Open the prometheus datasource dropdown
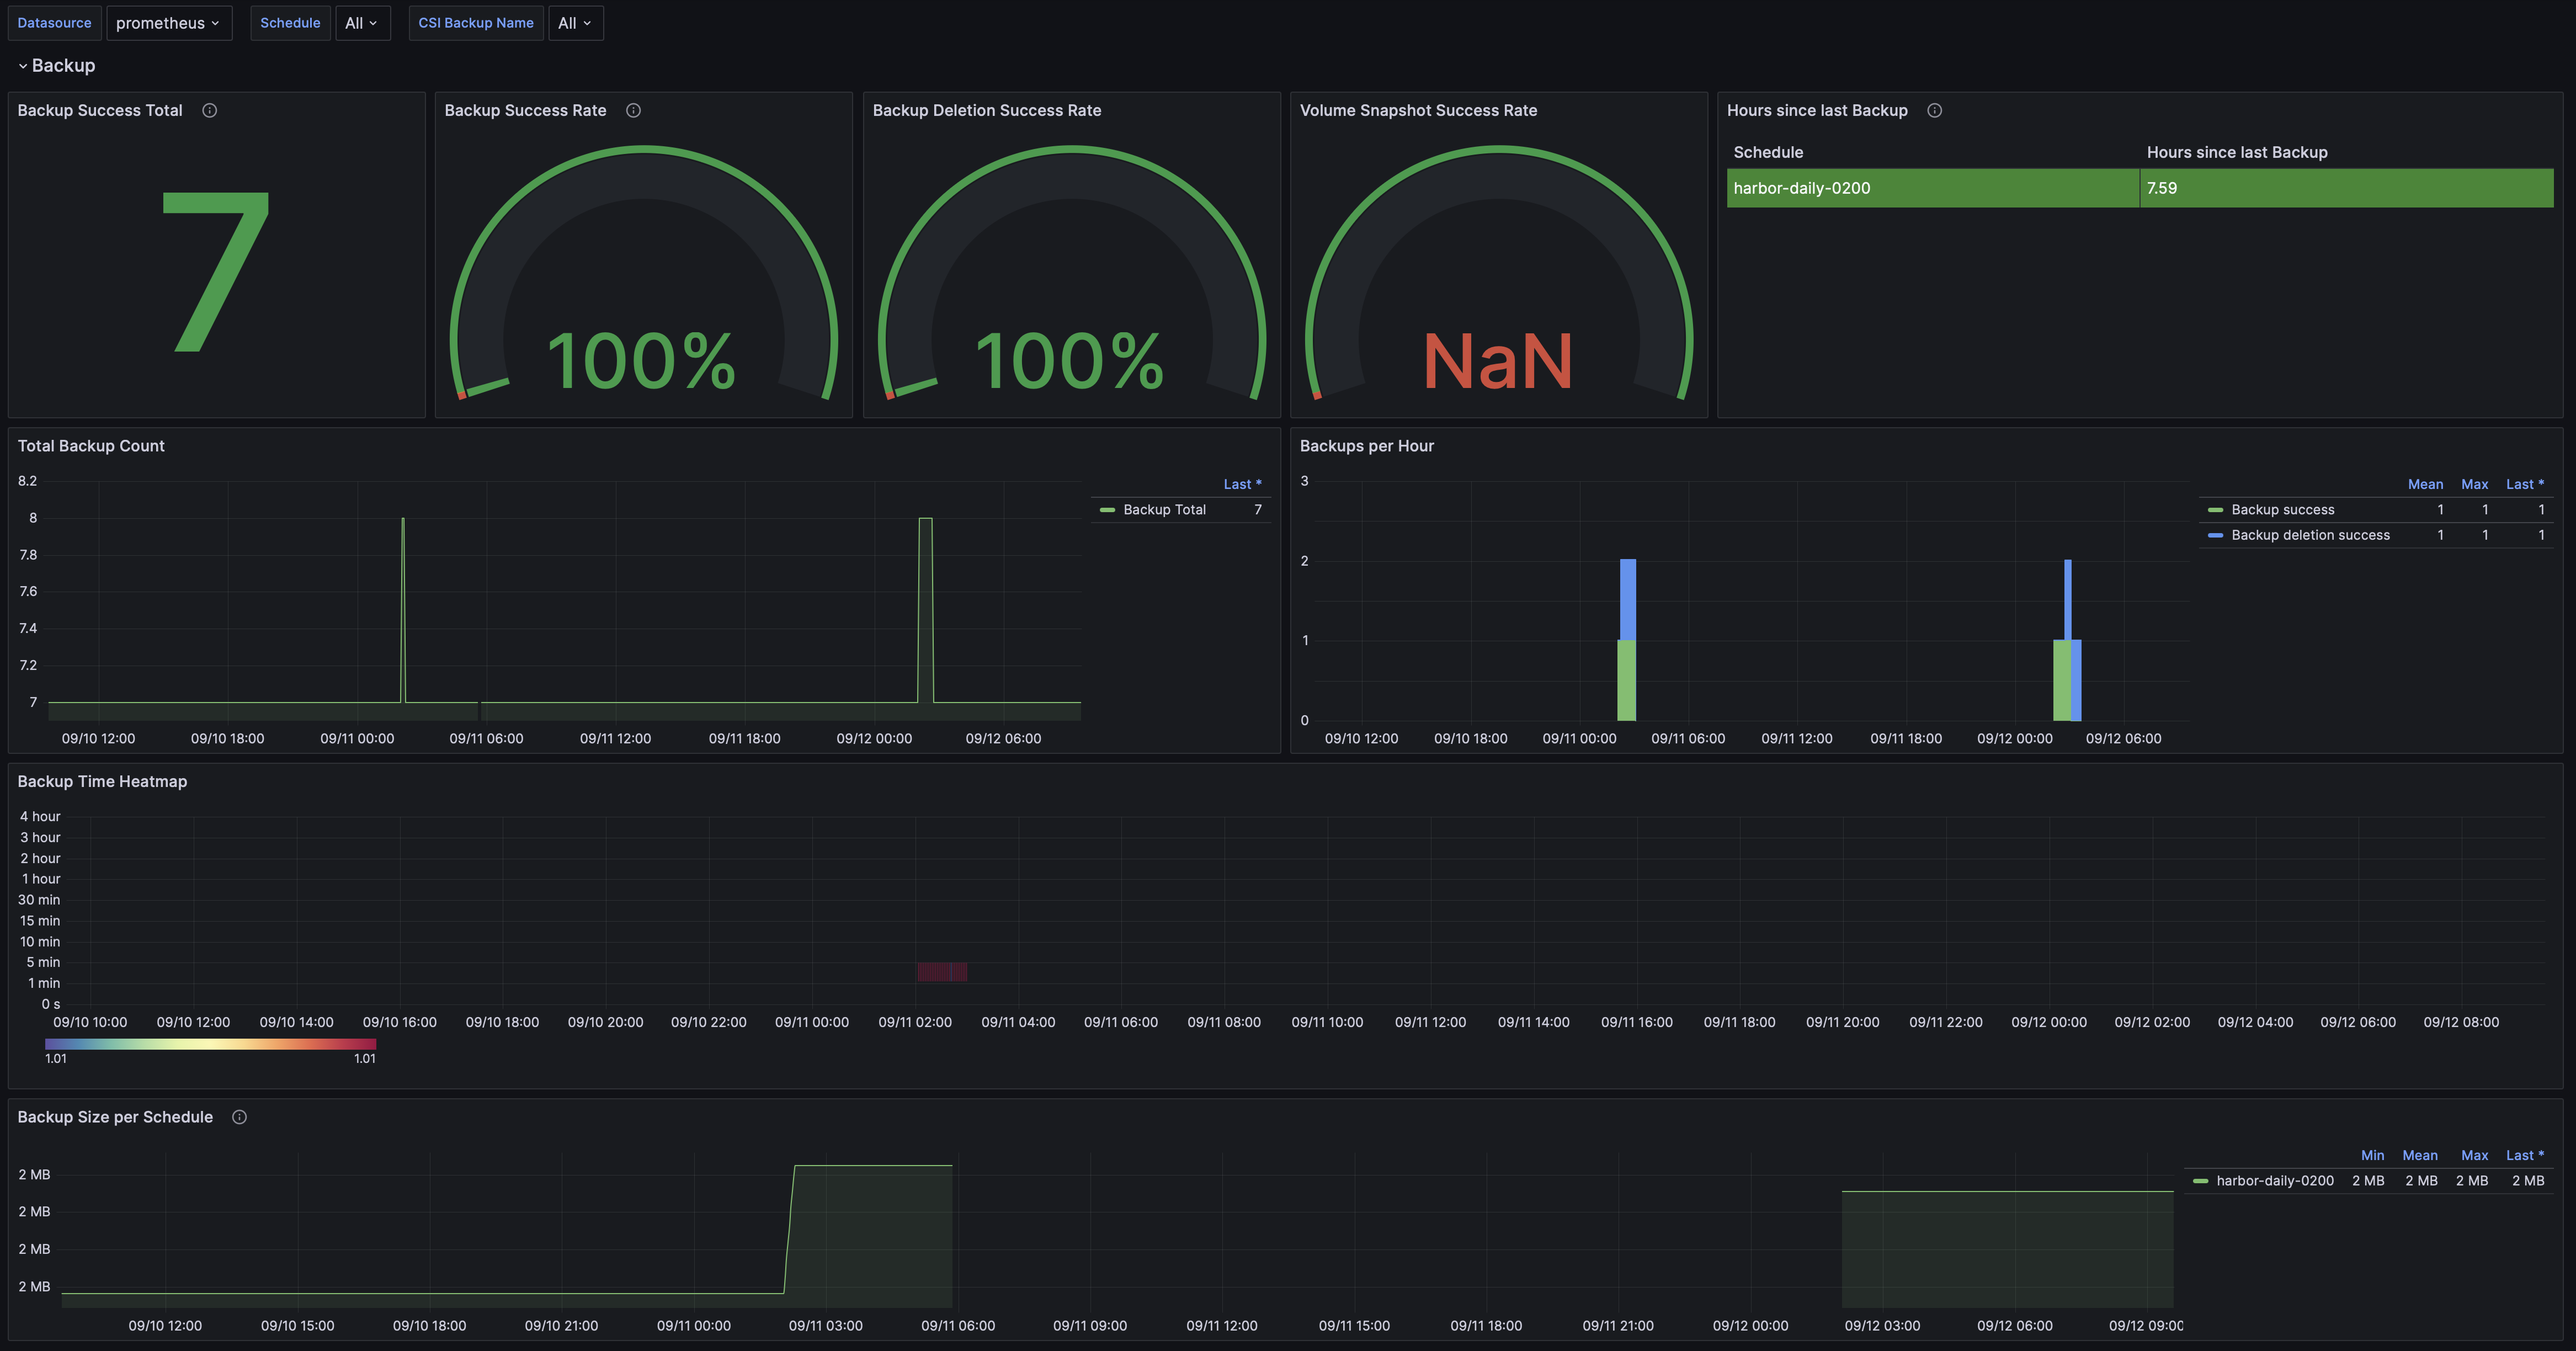This screenshot has height=1351, width=2576. [168, 23]
